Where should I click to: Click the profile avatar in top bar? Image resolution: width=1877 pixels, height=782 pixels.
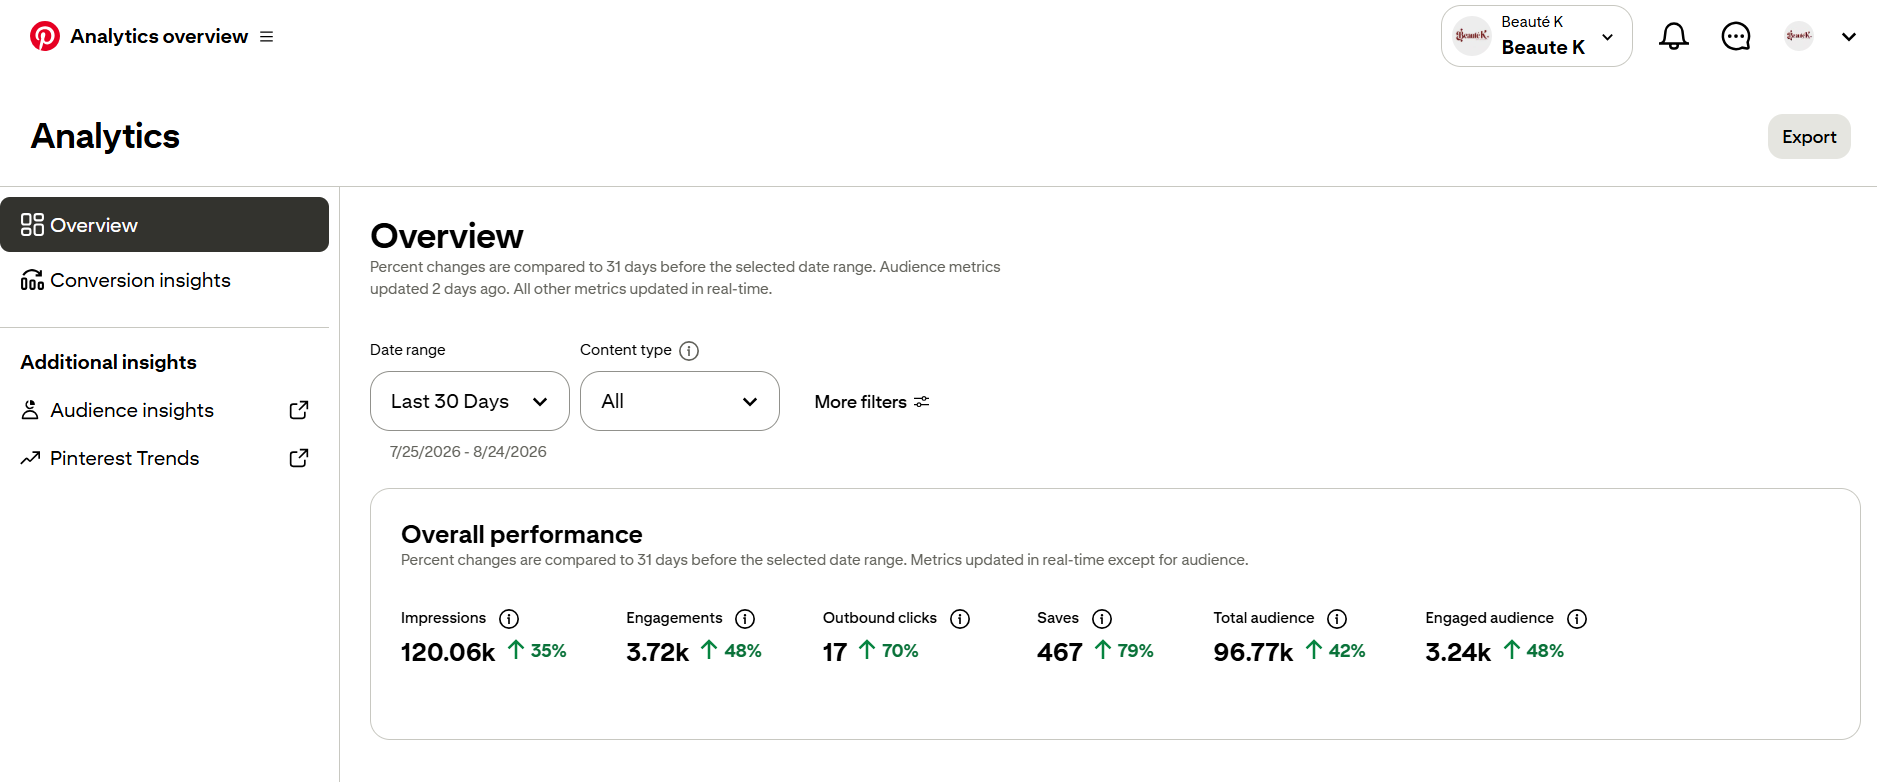pos(1799,36)
